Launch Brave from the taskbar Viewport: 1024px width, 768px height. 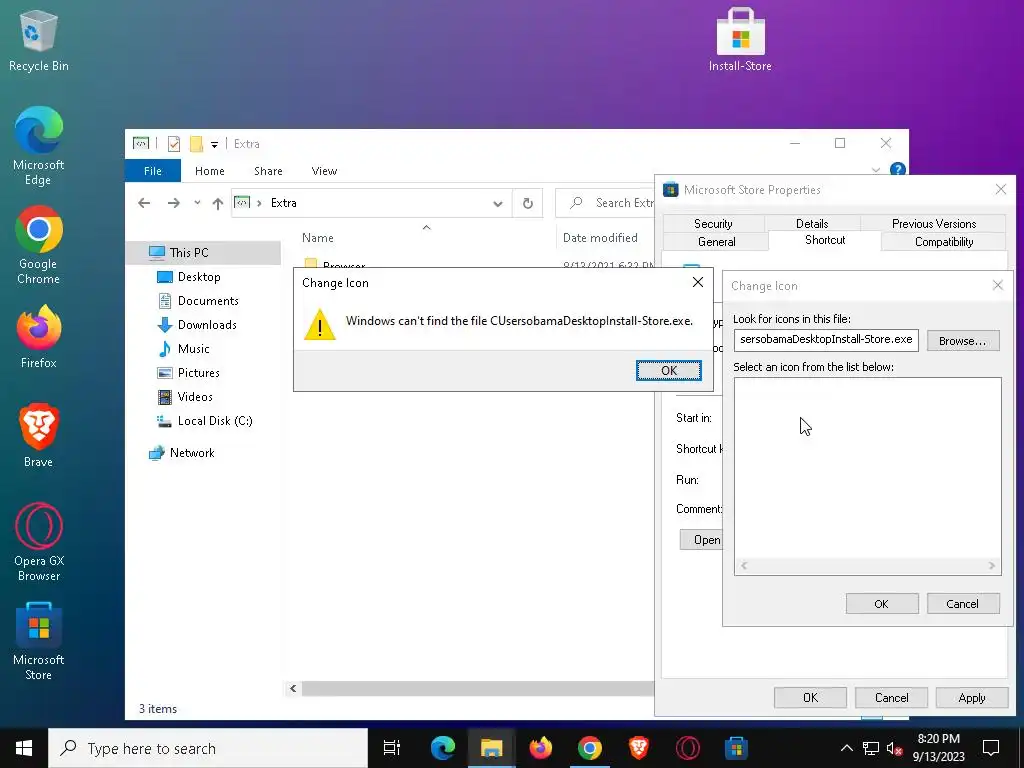(x=639, y=748)
